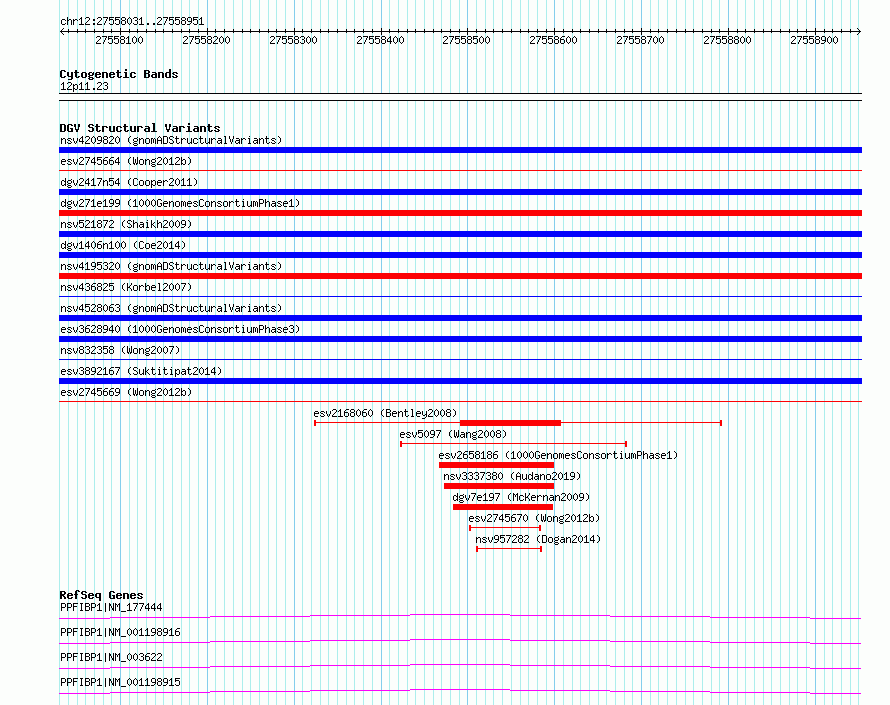Open variant nsv4528063 (gnomADStructuralVariants)
This screenshot has height=705, width=890.
tap(171, 308)
